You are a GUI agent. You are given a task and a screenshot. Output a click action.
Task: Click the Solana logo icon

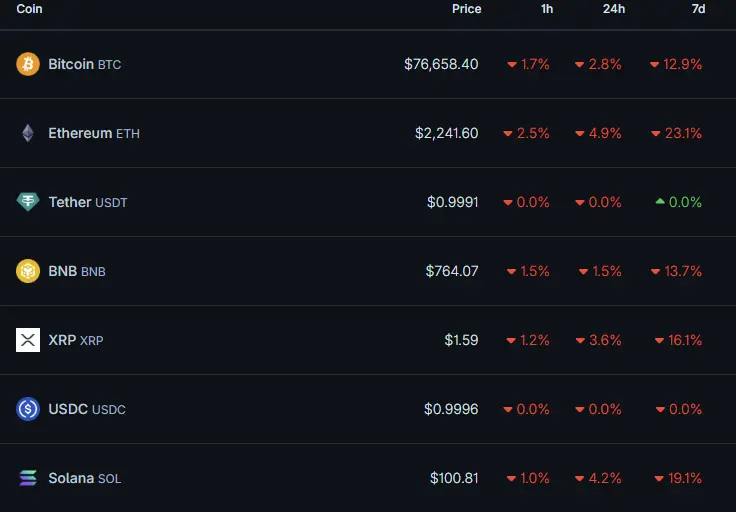coord(28,478)
